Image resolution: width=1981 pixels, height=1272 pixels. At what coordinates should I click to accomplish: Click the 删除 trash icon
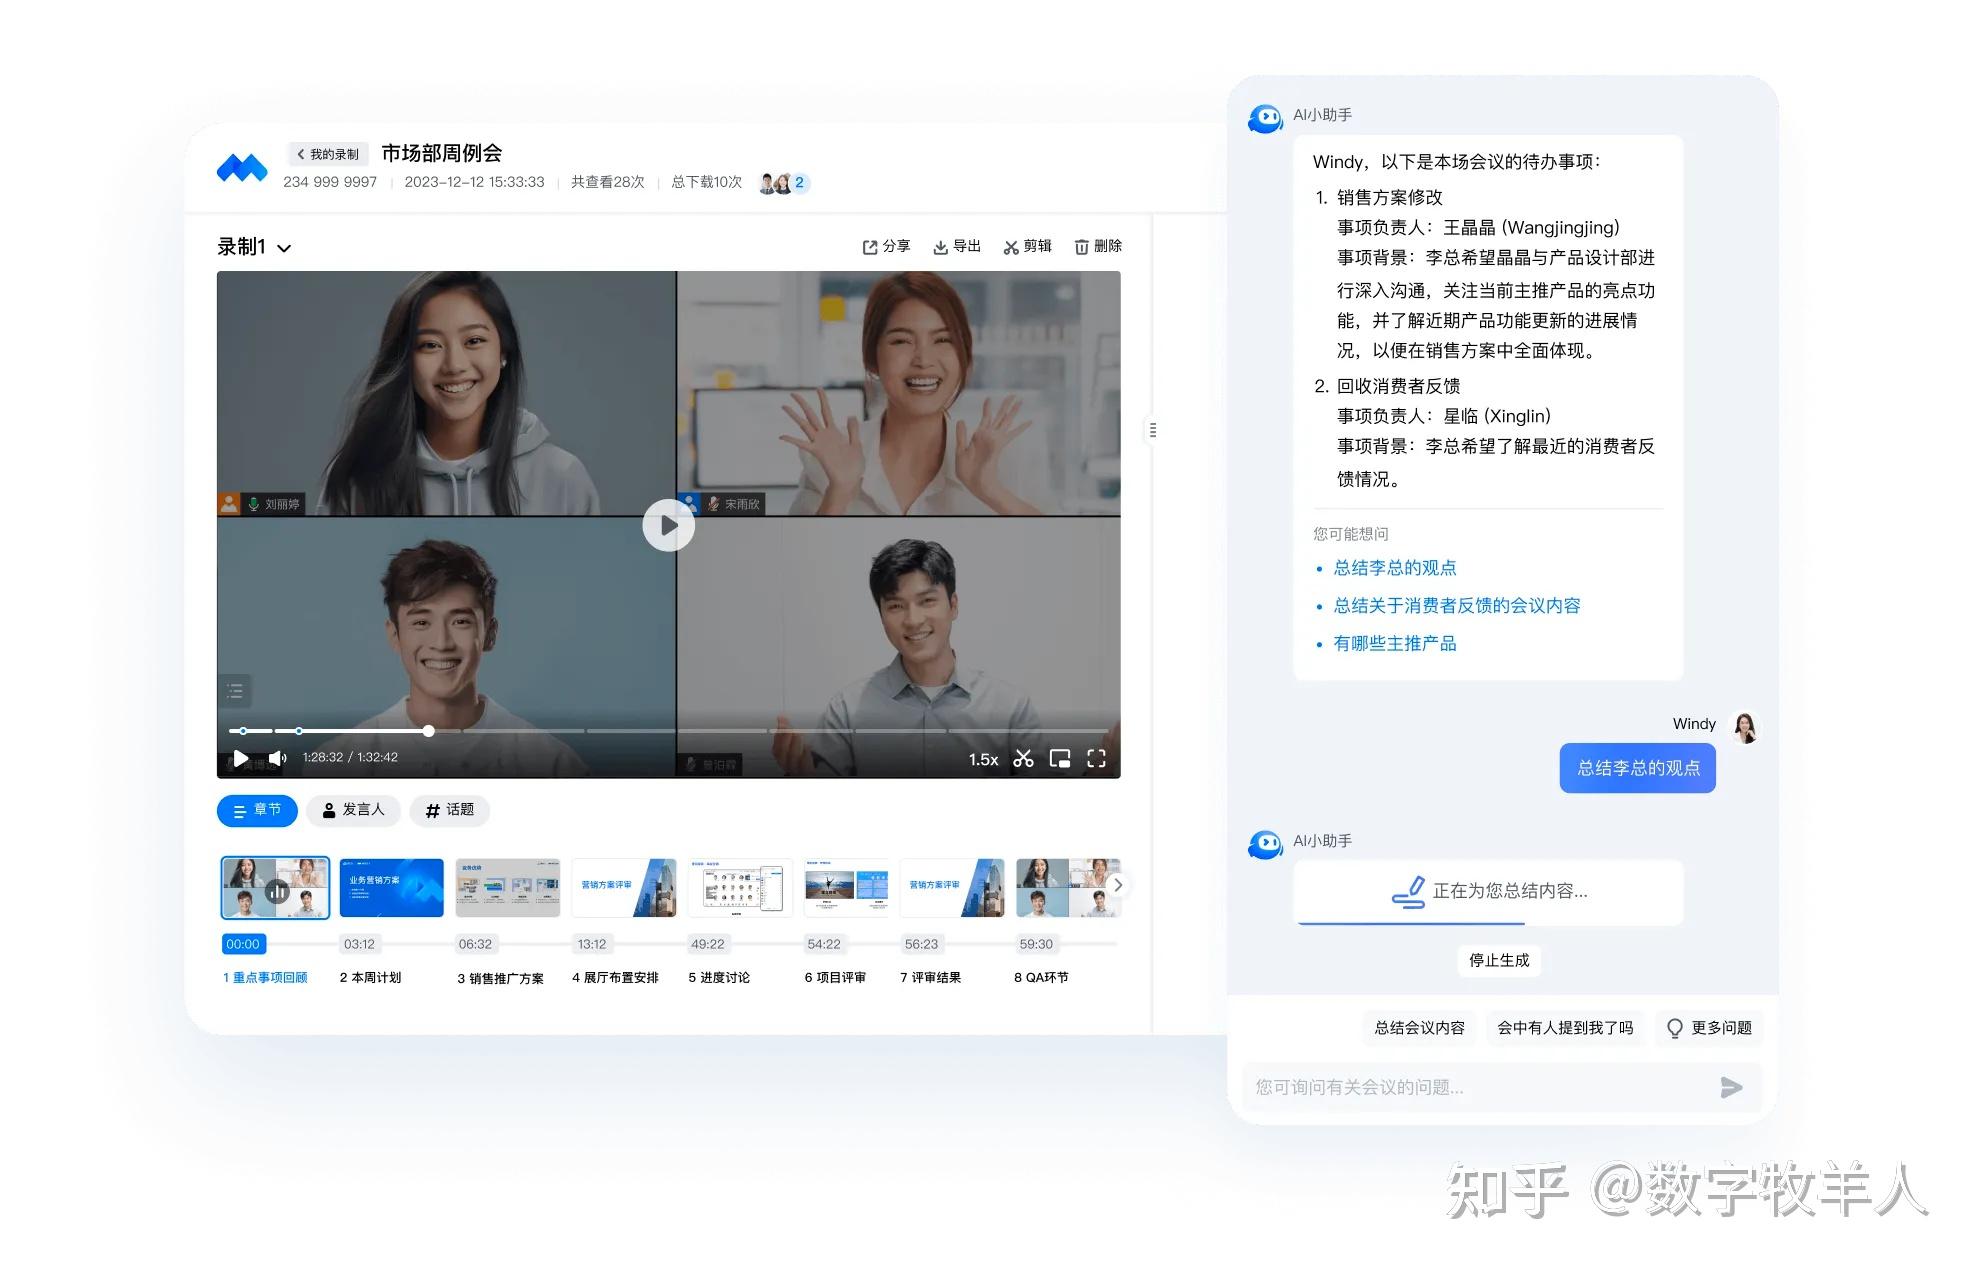(x=1081, y=247)
